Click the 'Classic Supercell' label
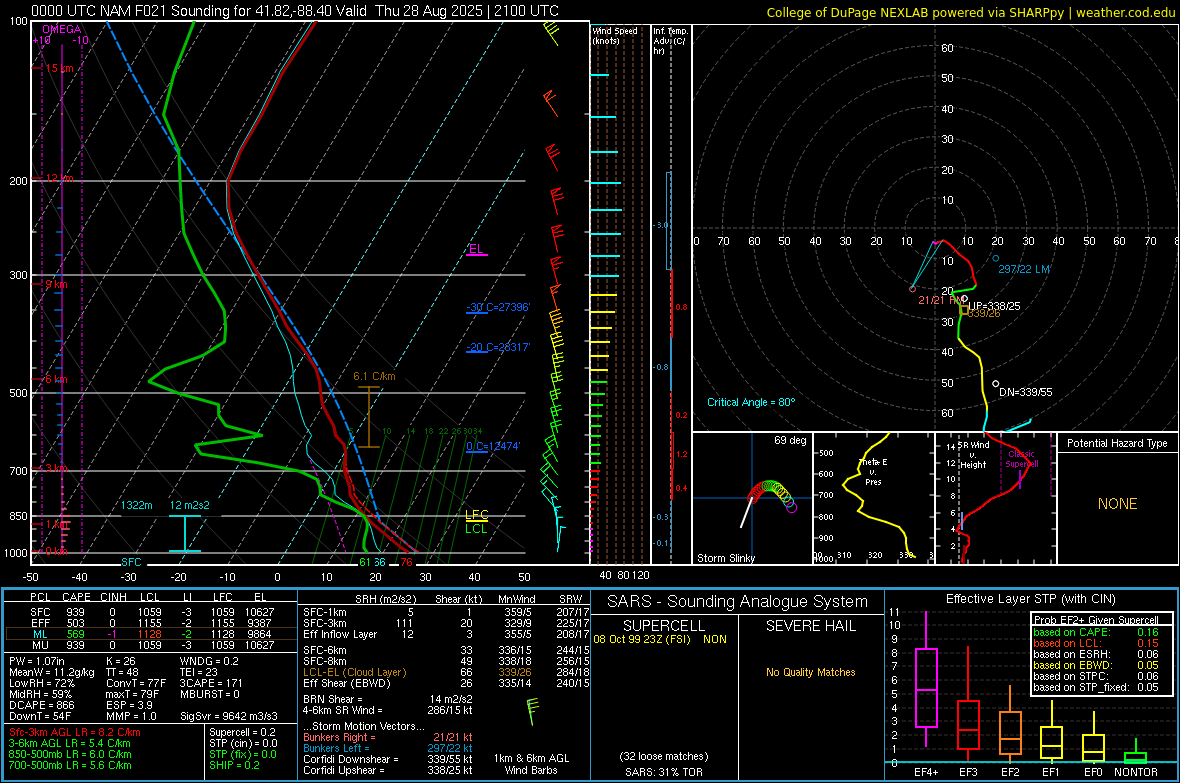Screen dimensions: 1180x783 [1022, 459]
